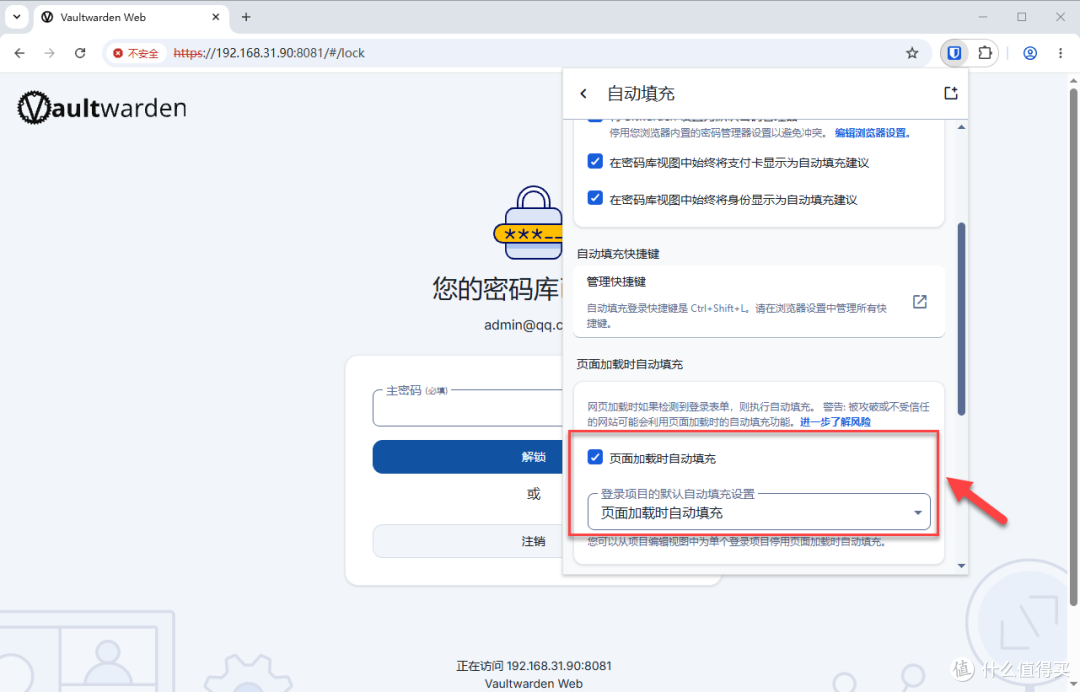Toggle 在密码库视图中始终将身份显示为自动填充建议 checkbox
The width and height of the screenshot is (1080, 692).
tap(595, 198)
